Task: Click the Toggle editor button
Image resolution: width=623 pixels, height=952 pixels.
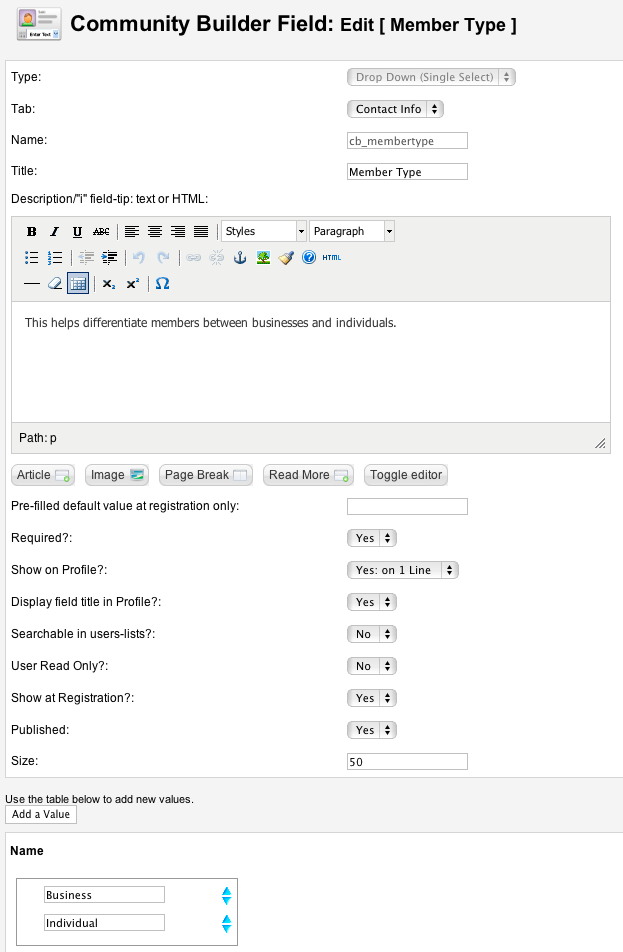Action: click(406, 475)
